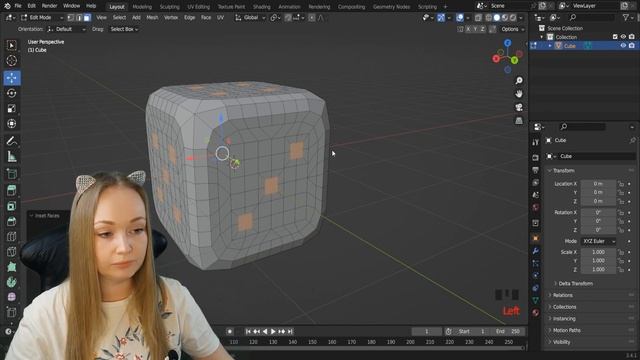Viewport: 640px width, 360px height.
Task: Click the current frame field in timeline
Action: [x=427, y=331]
